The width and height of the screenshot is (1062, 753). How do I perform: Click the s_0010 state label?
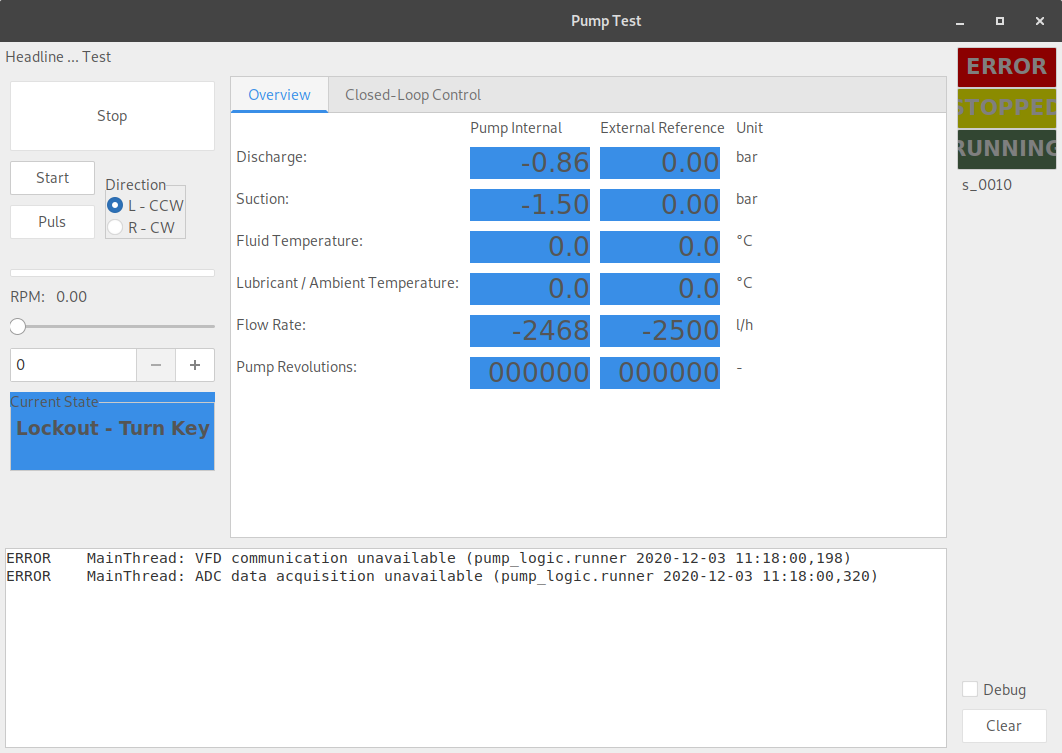[x=987, y=185]
